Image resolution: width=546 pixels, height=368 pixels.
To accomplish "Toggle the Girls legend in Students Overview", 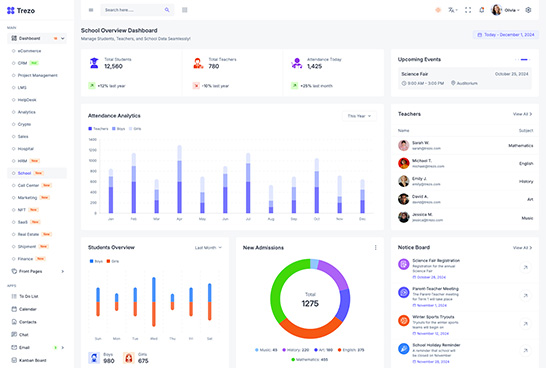I will click(113, 261).
